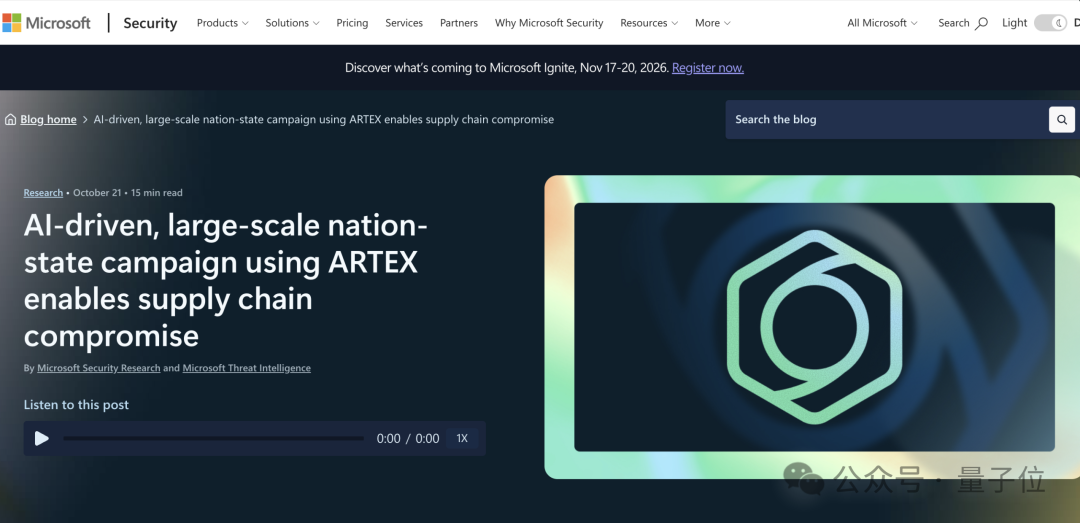The height and width of the screenshot is (523, 1080).
Task: Expand the Solutions dropdown menu
Action: point(292,23)
